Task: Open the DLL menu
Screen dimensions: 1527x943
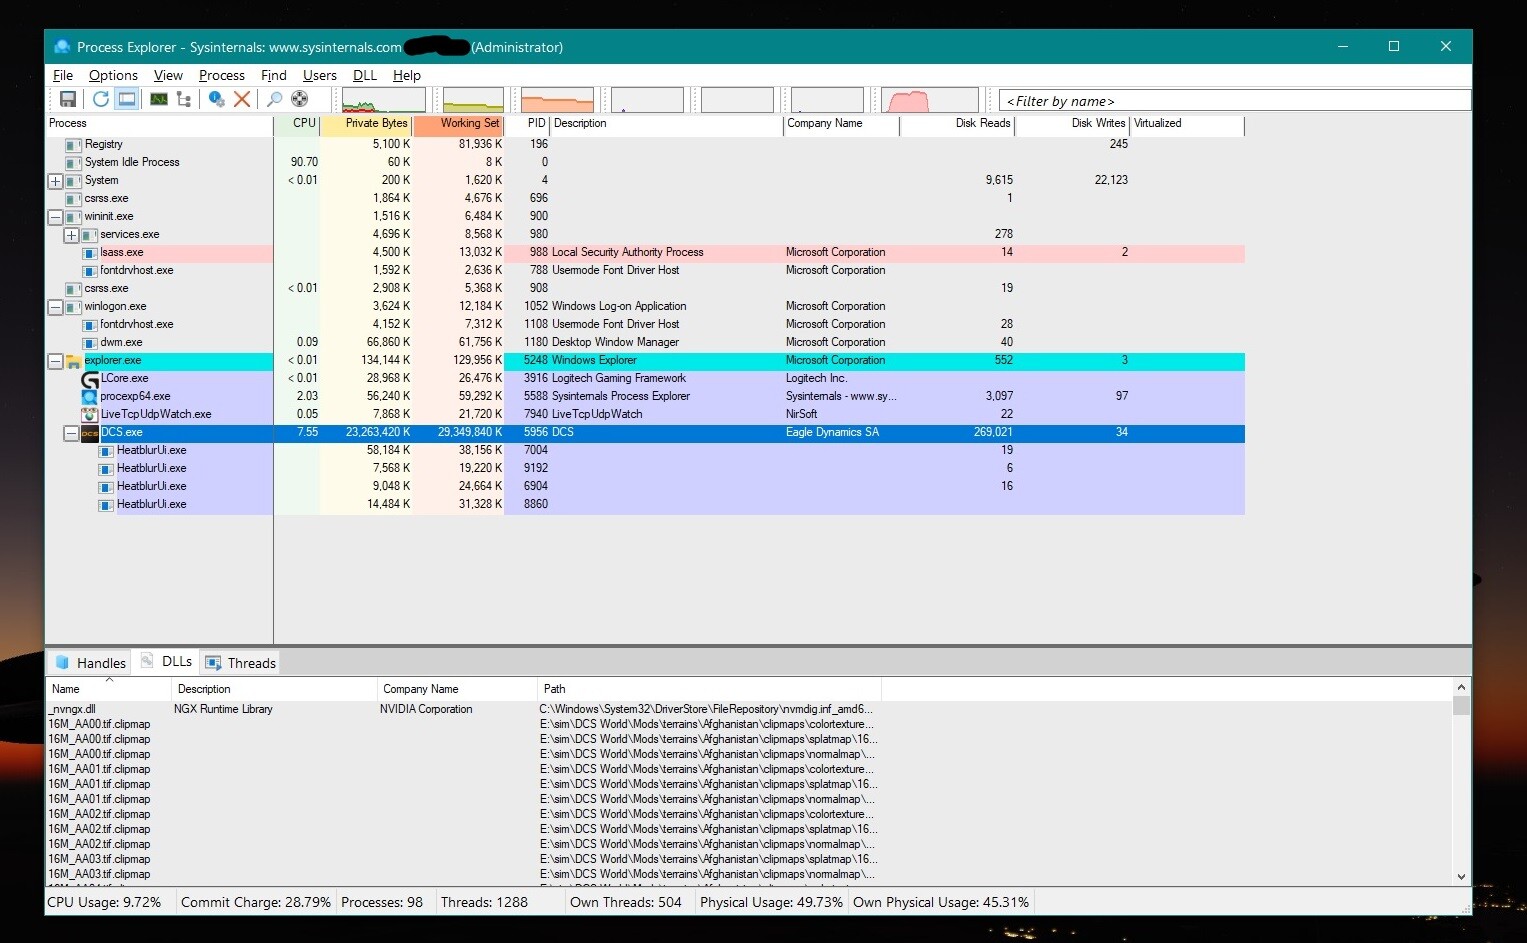Action: tap(365, 75)
